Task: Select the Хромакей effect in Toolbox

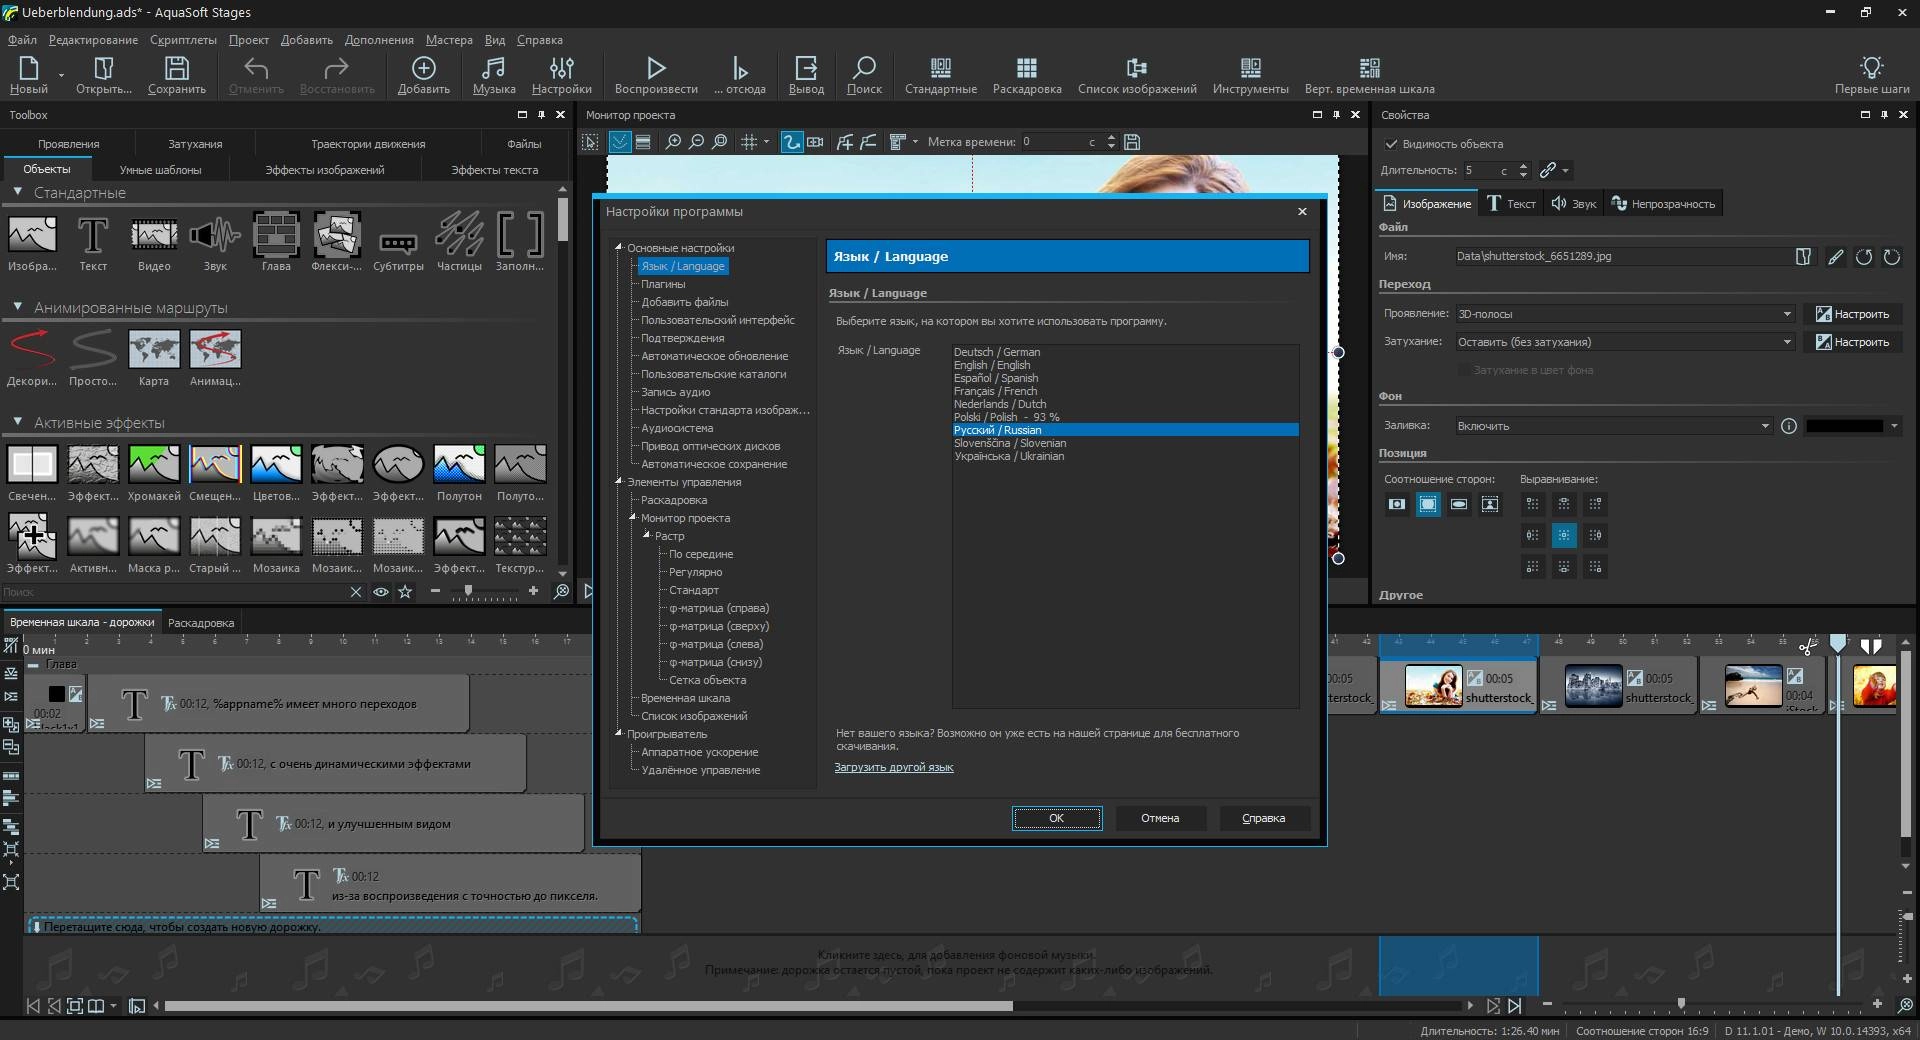Action: pyautogui.click(x=154, y=472)
